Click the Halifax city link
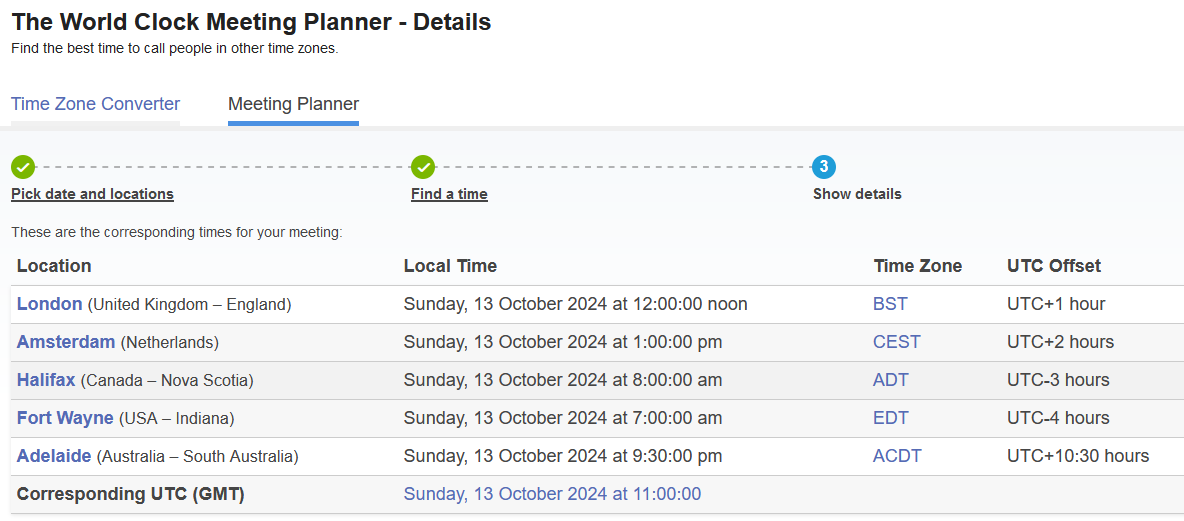1184x521 pixels. point(46,380)
